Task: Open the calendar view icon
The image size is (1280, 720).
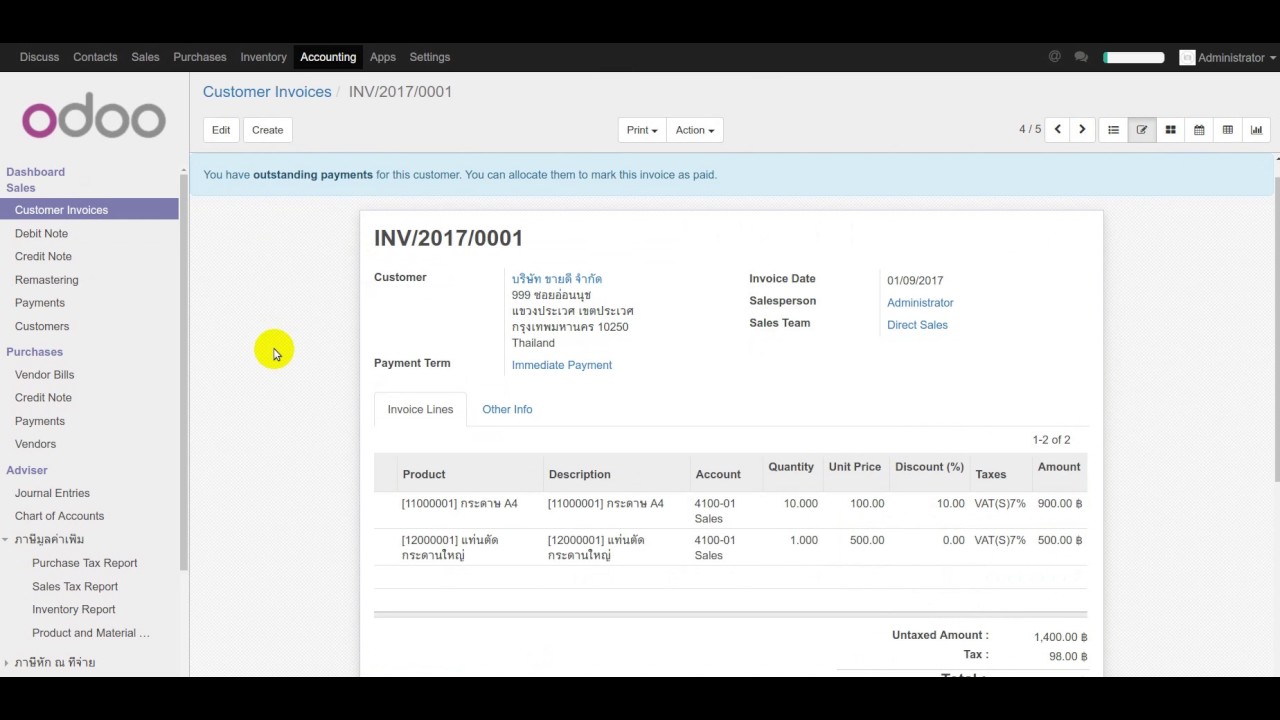Action: tap(1199, 130)
